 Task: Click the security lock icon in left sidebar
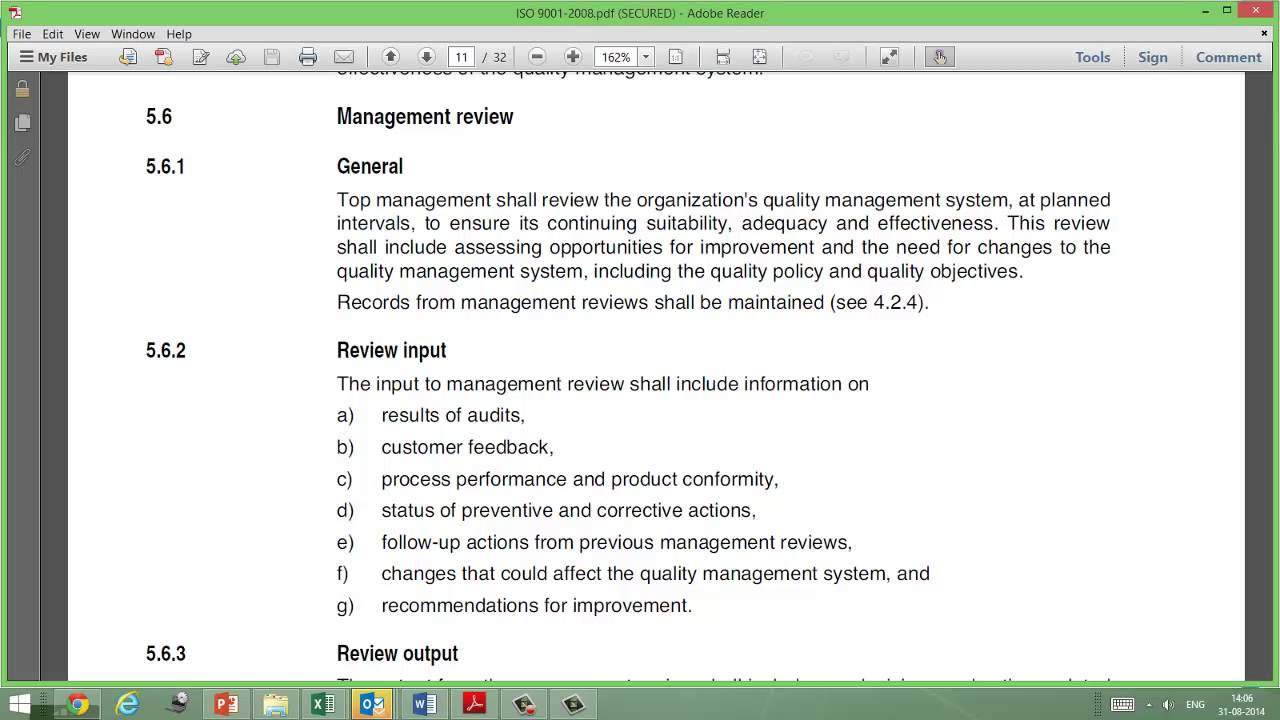pos(22,89)
